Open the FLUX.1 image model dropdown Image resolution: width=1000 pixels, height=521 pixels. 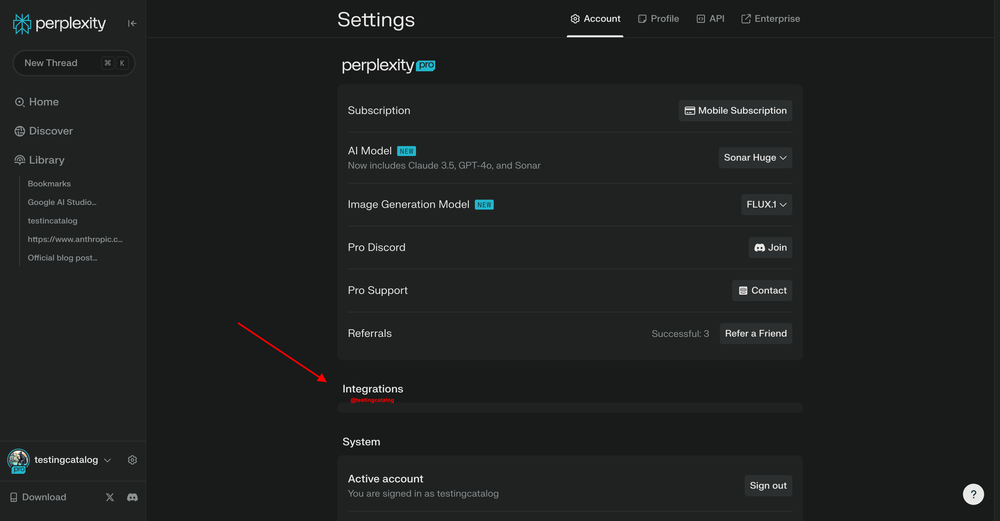766,204
